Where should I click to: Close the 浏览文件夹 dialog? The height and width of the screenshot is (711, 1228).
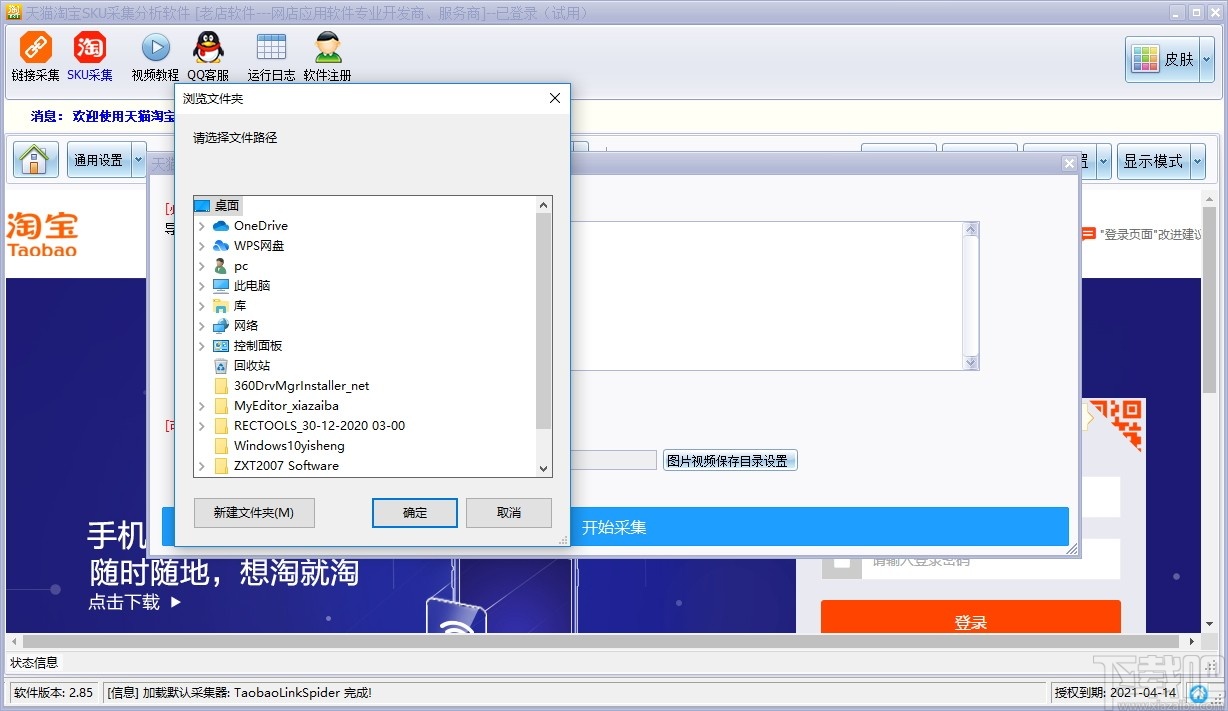pyautogui.click(x=555, y=98)
